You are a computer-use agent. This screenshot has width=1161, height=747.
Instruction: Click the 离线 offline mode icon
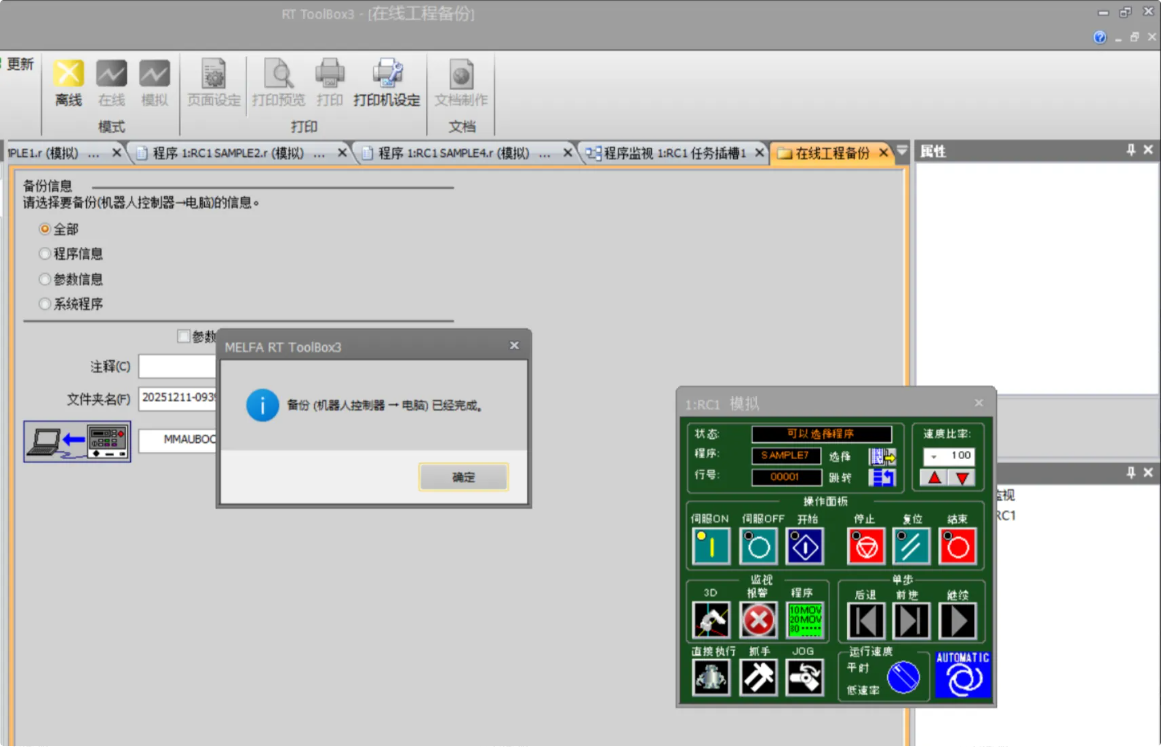tap(68, 83)
